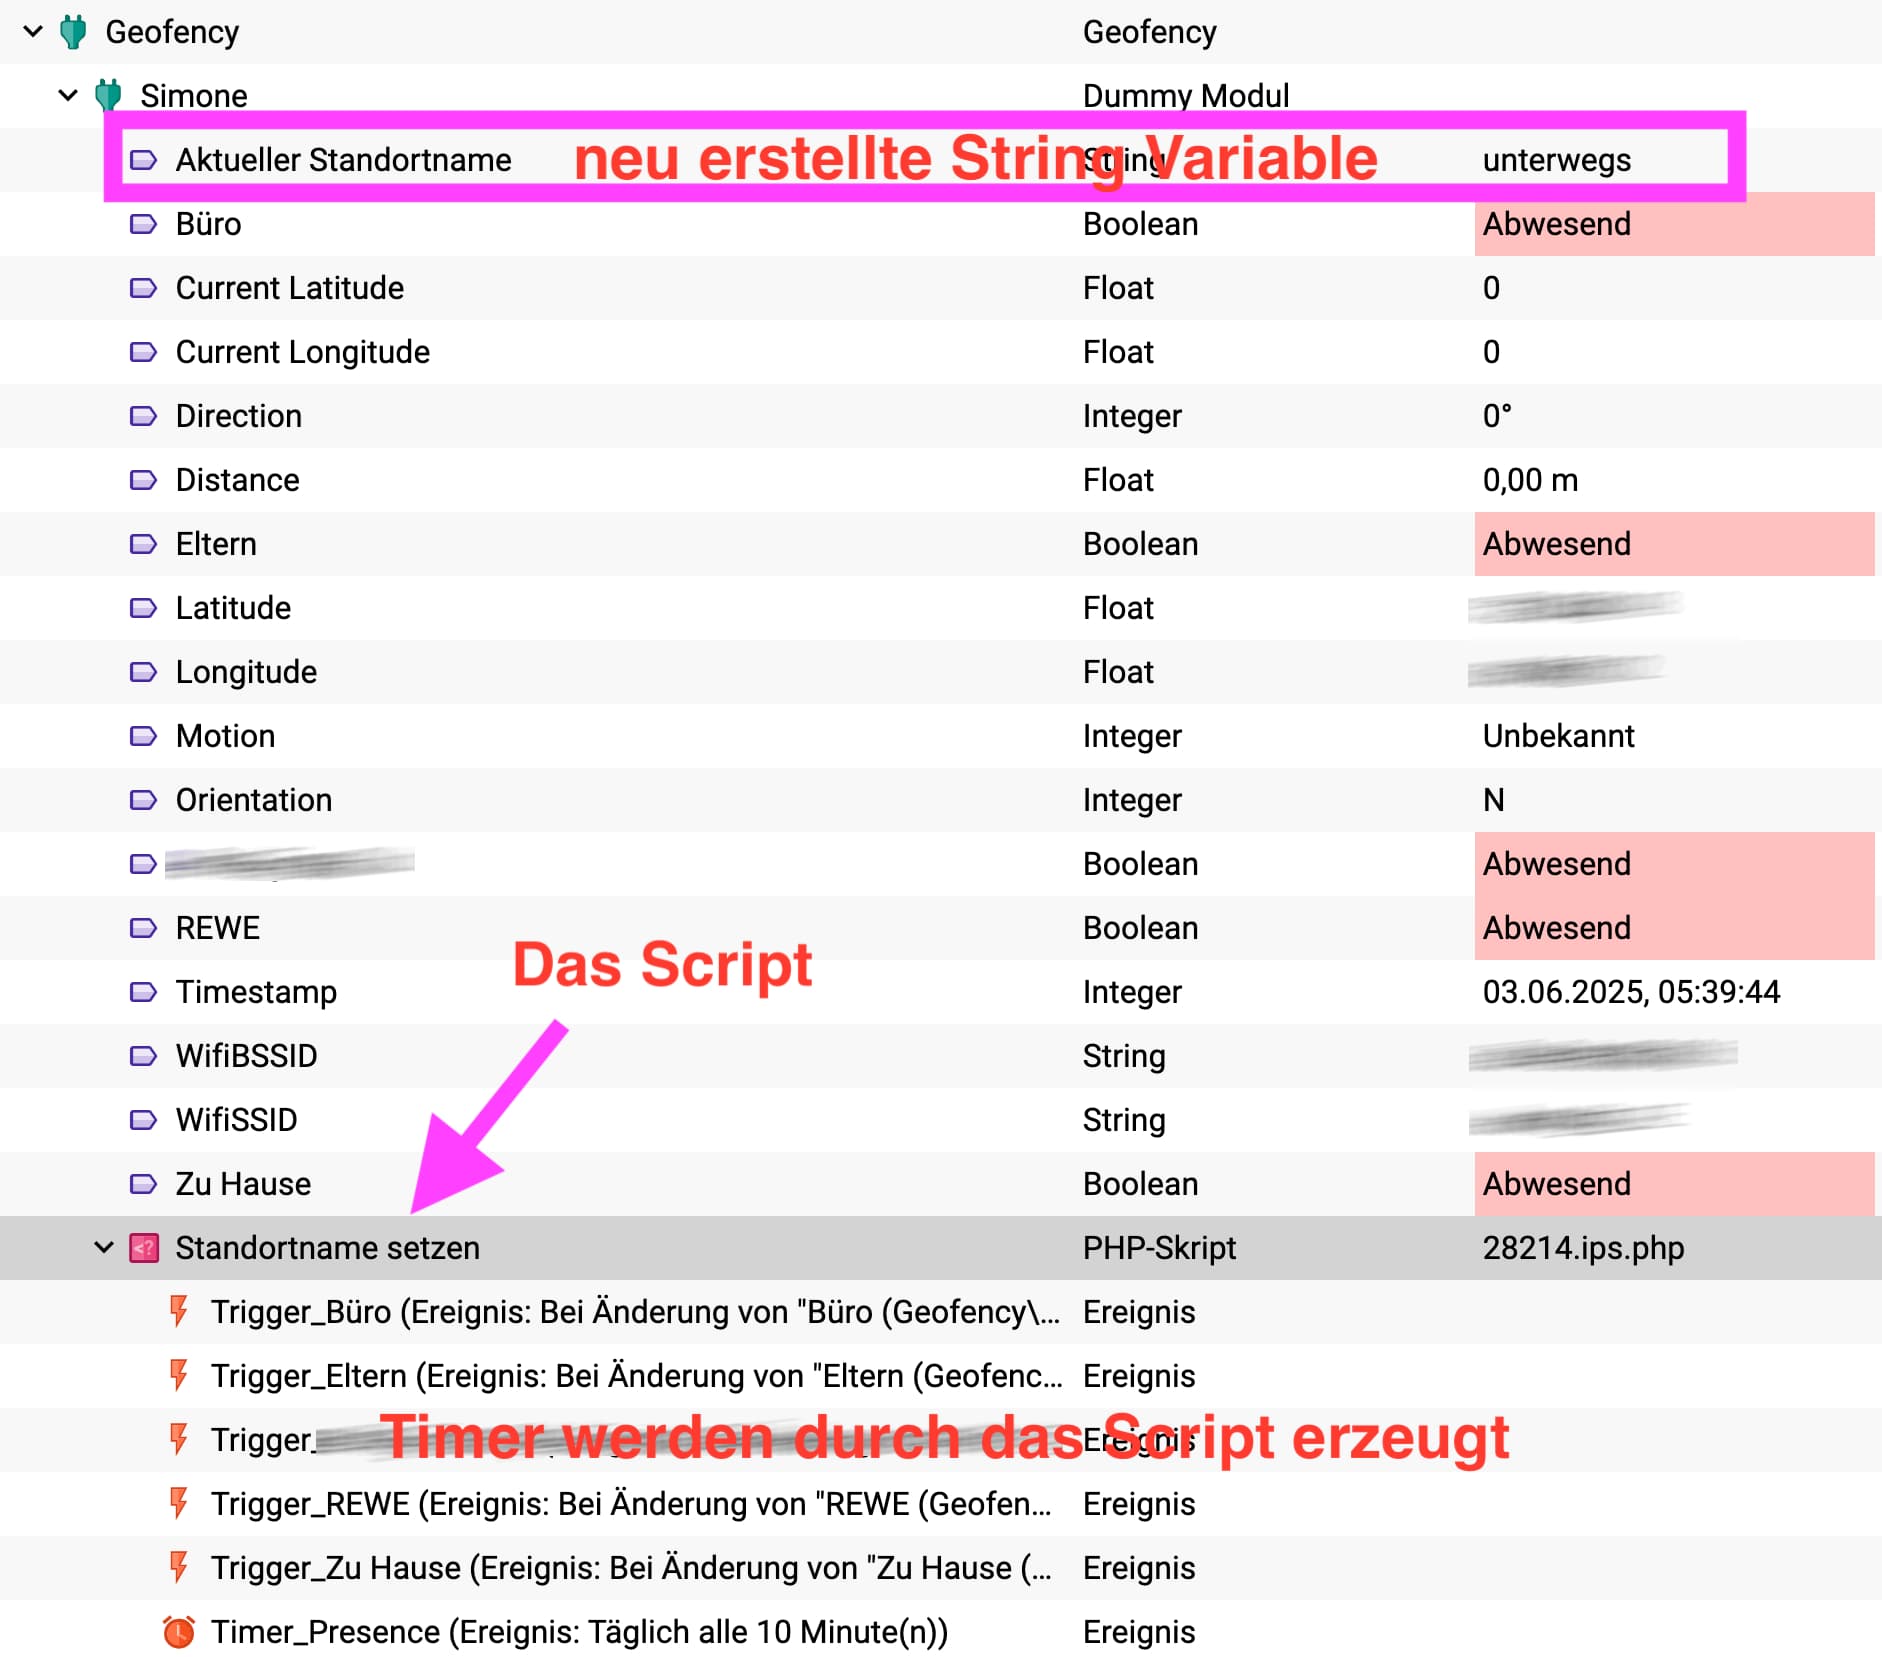Click the variable icon beside Aktueller Standortname
The height and width of the screenshot is (1657, 1882).
pyautogui.click(x=144, y=160)
